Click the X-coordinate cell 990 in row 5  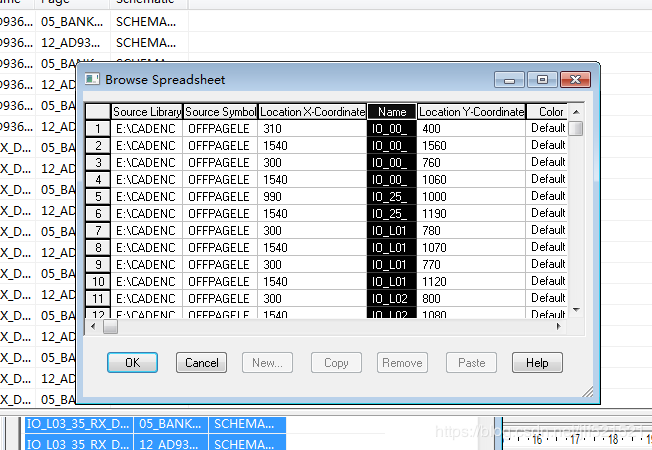[312, 196]
